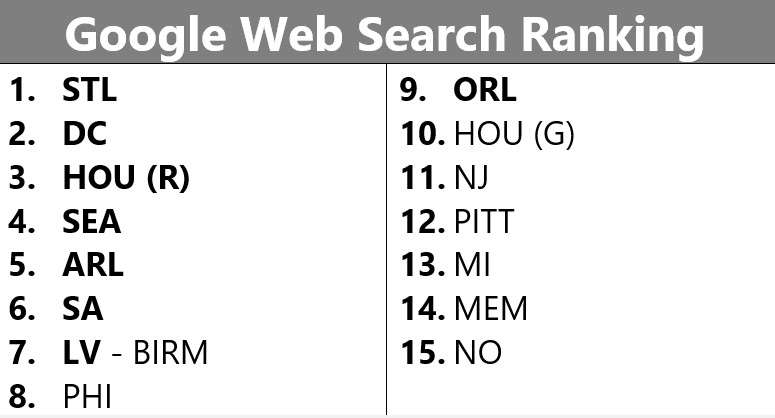The width and height of the screenshot is (775, 418).
Task: Select HOU (G) at rank ten
Action: [515, 134]
